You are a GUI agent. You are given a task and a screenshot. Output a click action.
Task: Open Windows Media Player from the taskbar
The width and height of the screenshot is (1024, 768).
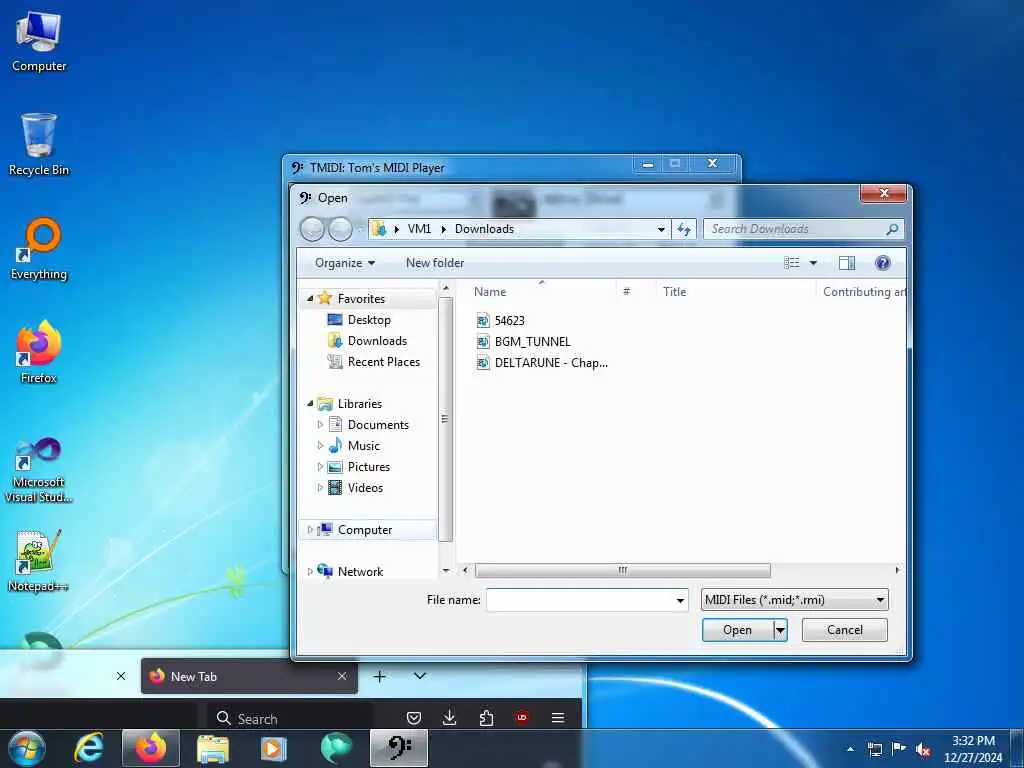[x=274, y=748]
